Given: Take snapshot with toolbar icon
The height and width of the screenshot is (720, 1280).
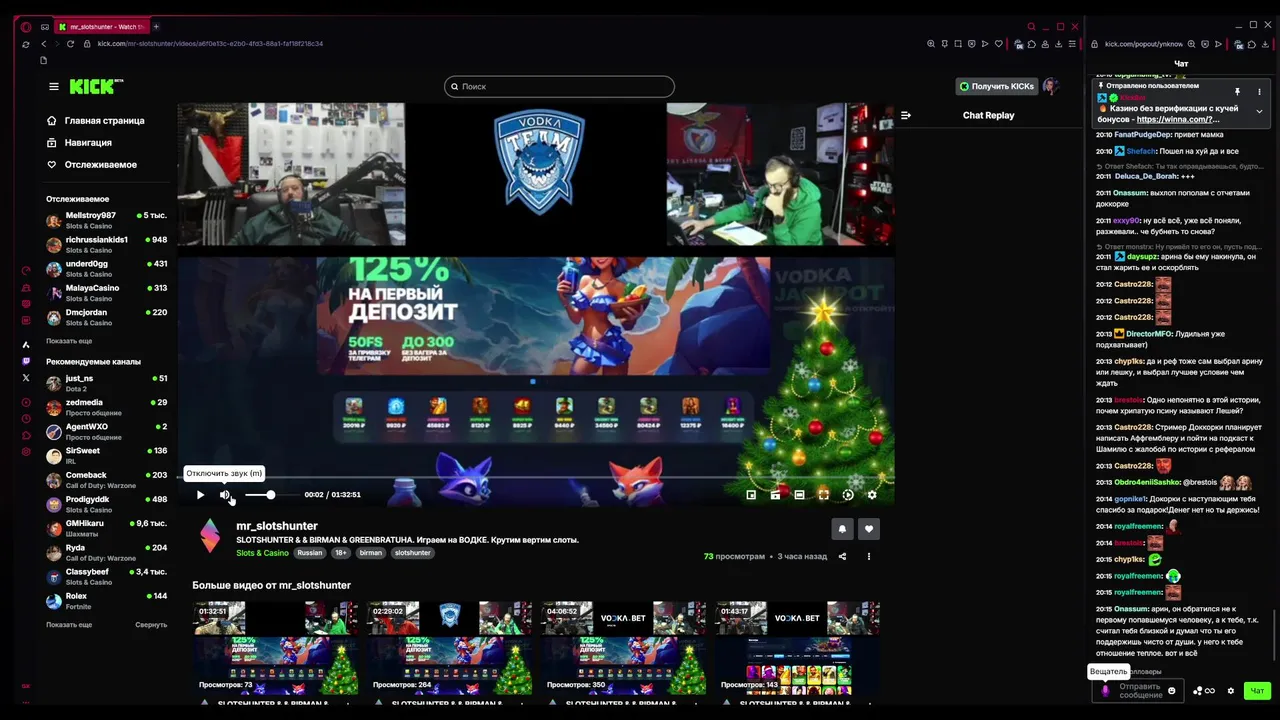Looking at the screenshot, I should click(958, 44).
